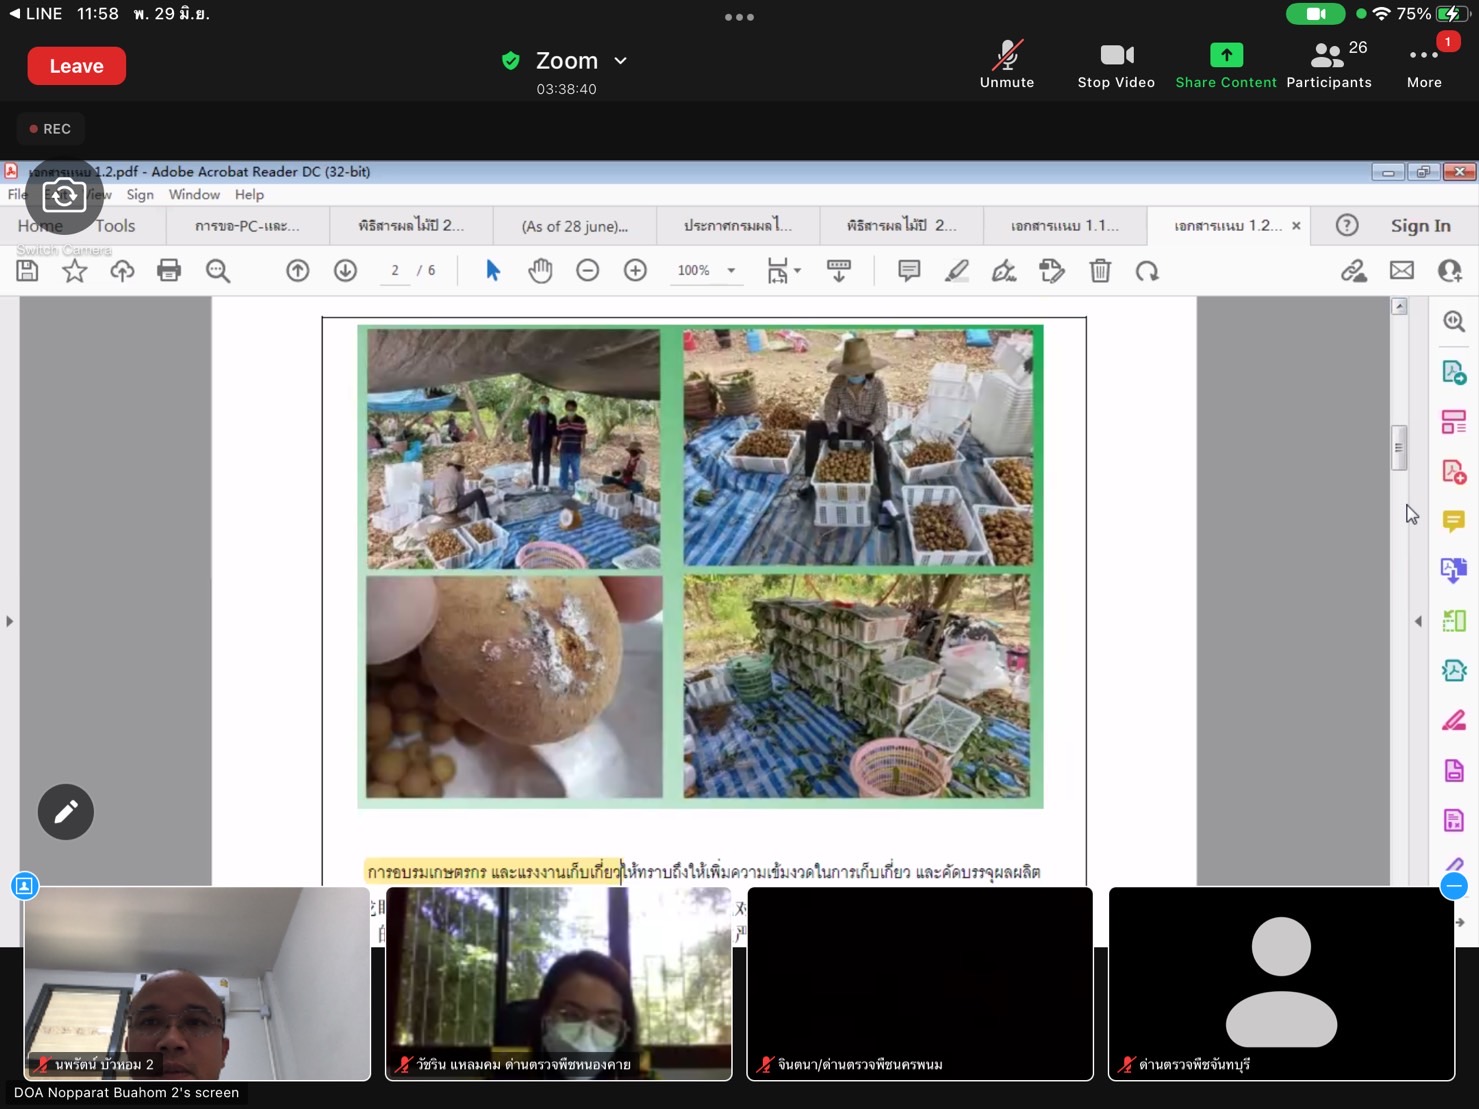
Task: Open the yellow Comment sidebar tool
Action: [x=1454, y=521]
